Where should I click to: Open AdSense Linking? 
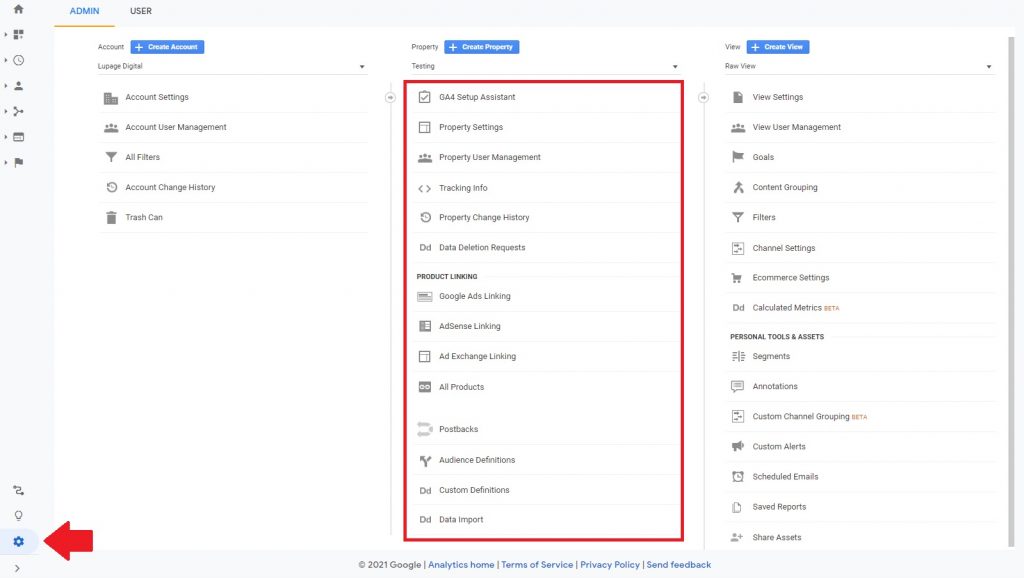pyautogui.click(x=470, y=326)
